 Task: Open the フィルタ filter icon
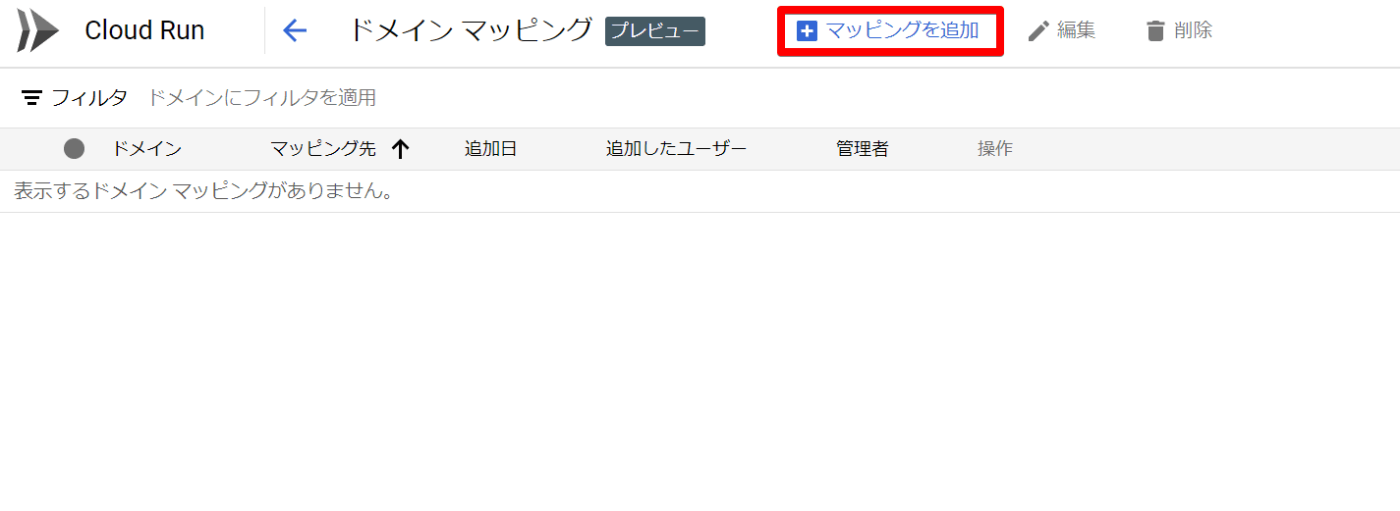[x=32, y=98]
